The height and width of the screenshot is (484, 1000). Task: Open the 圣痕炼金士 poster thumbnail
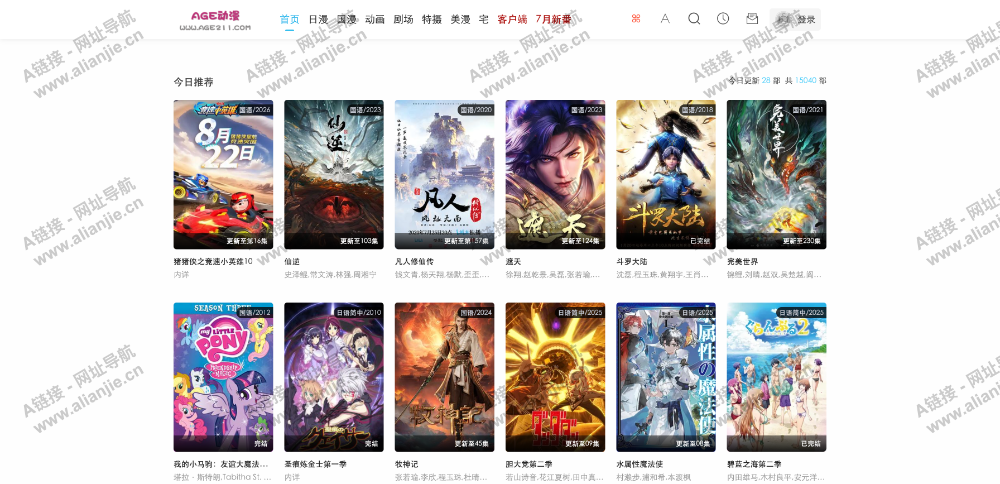pos(334,377)
